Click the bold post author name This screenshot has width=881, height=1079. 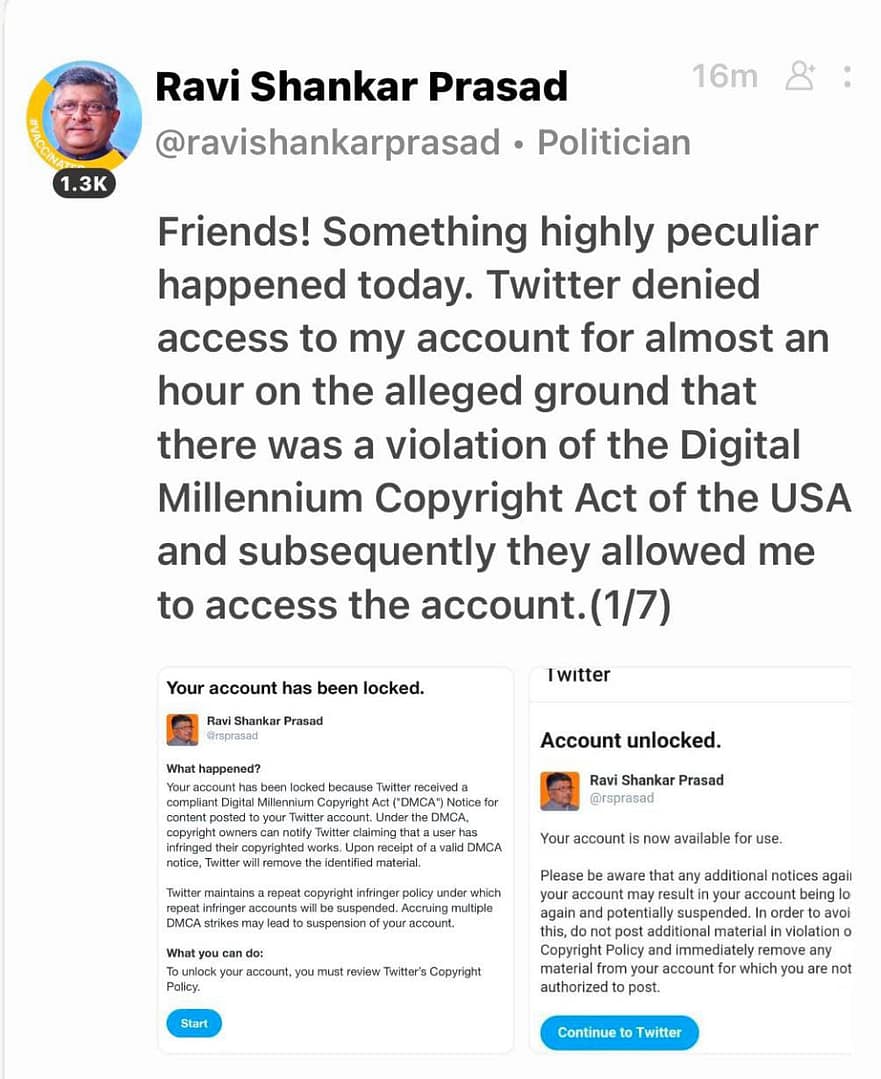tap(361, 87)
